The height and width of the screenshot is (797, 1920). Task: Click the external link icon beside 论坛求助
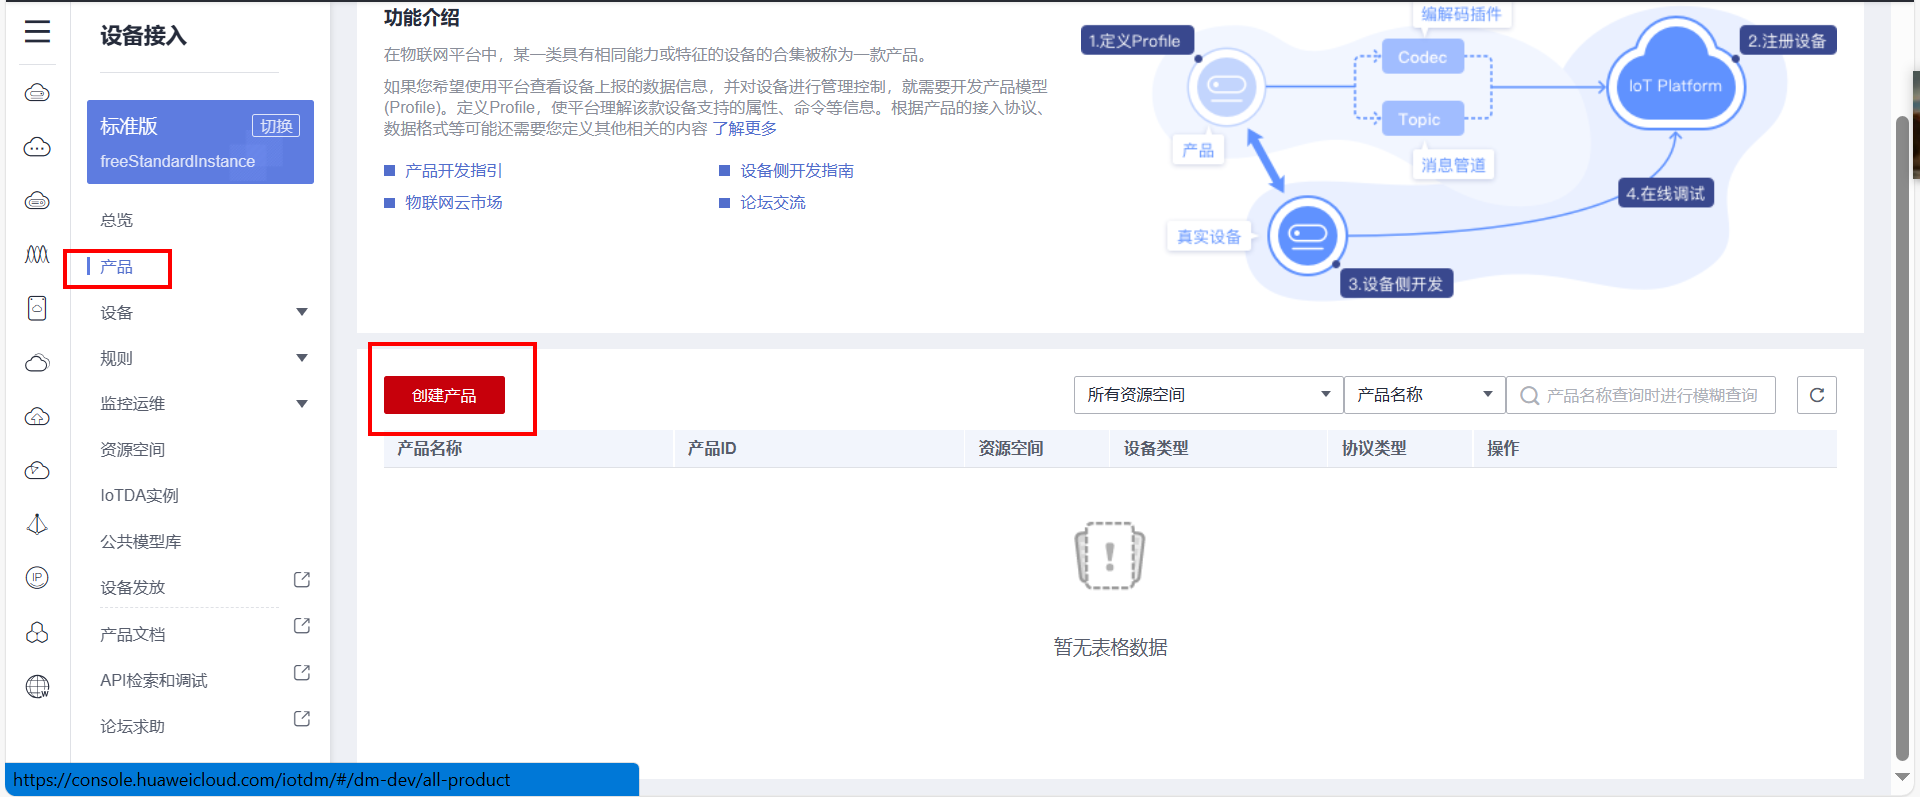point(302,719)
